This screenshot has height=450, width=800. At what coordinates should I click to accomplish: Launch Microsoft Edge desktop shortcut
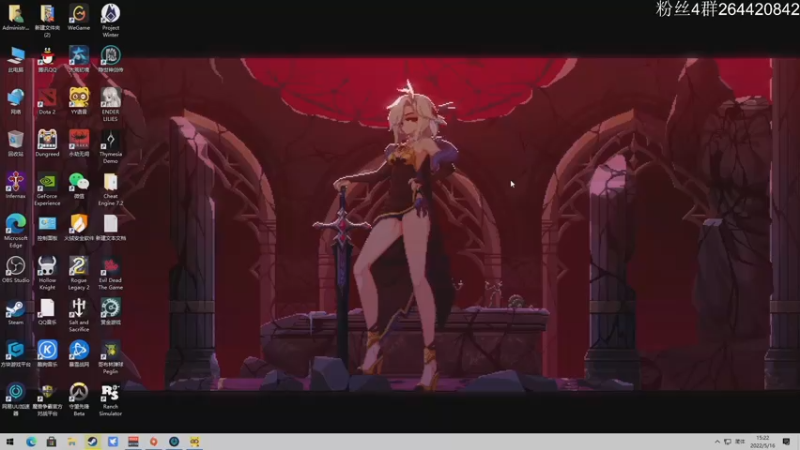click(15, 224)
